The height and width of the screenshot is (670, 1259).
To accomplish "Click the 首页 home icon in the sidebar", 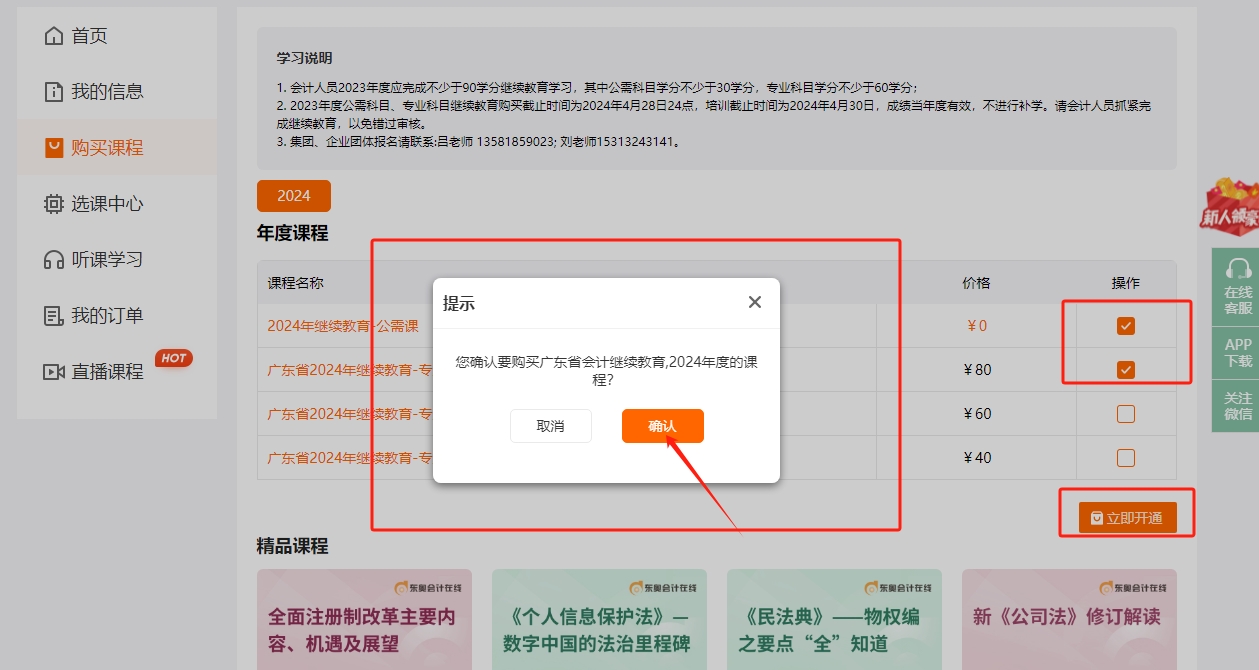I will point(55,35).
